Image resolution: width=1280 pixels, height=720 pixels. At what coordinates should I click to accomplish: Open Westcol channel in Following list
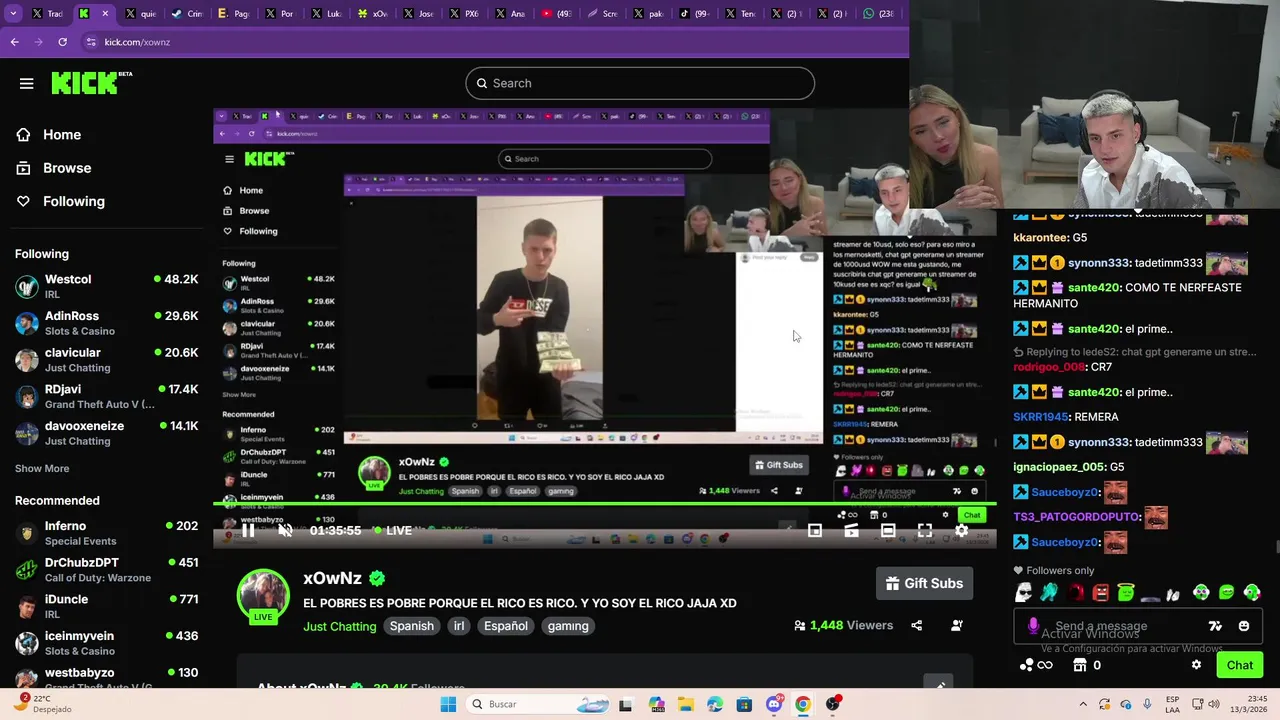point(106,286)
